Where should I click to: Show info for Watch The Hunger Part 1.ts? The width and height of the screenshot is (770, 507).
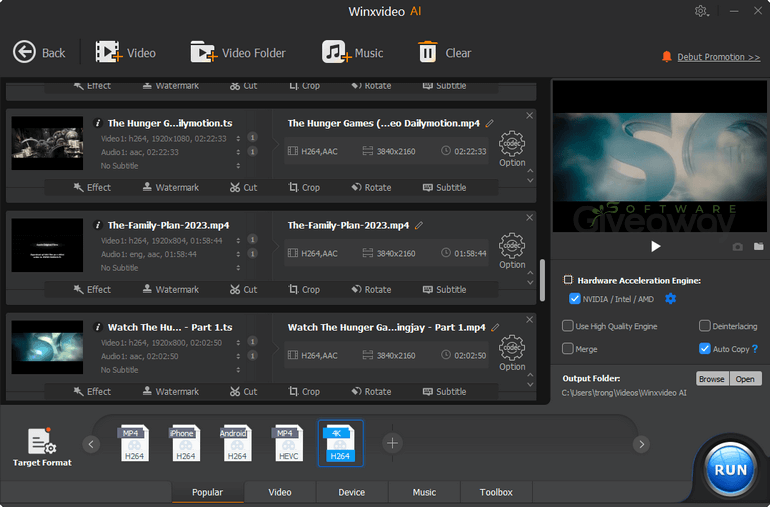[x=98, y=328]
